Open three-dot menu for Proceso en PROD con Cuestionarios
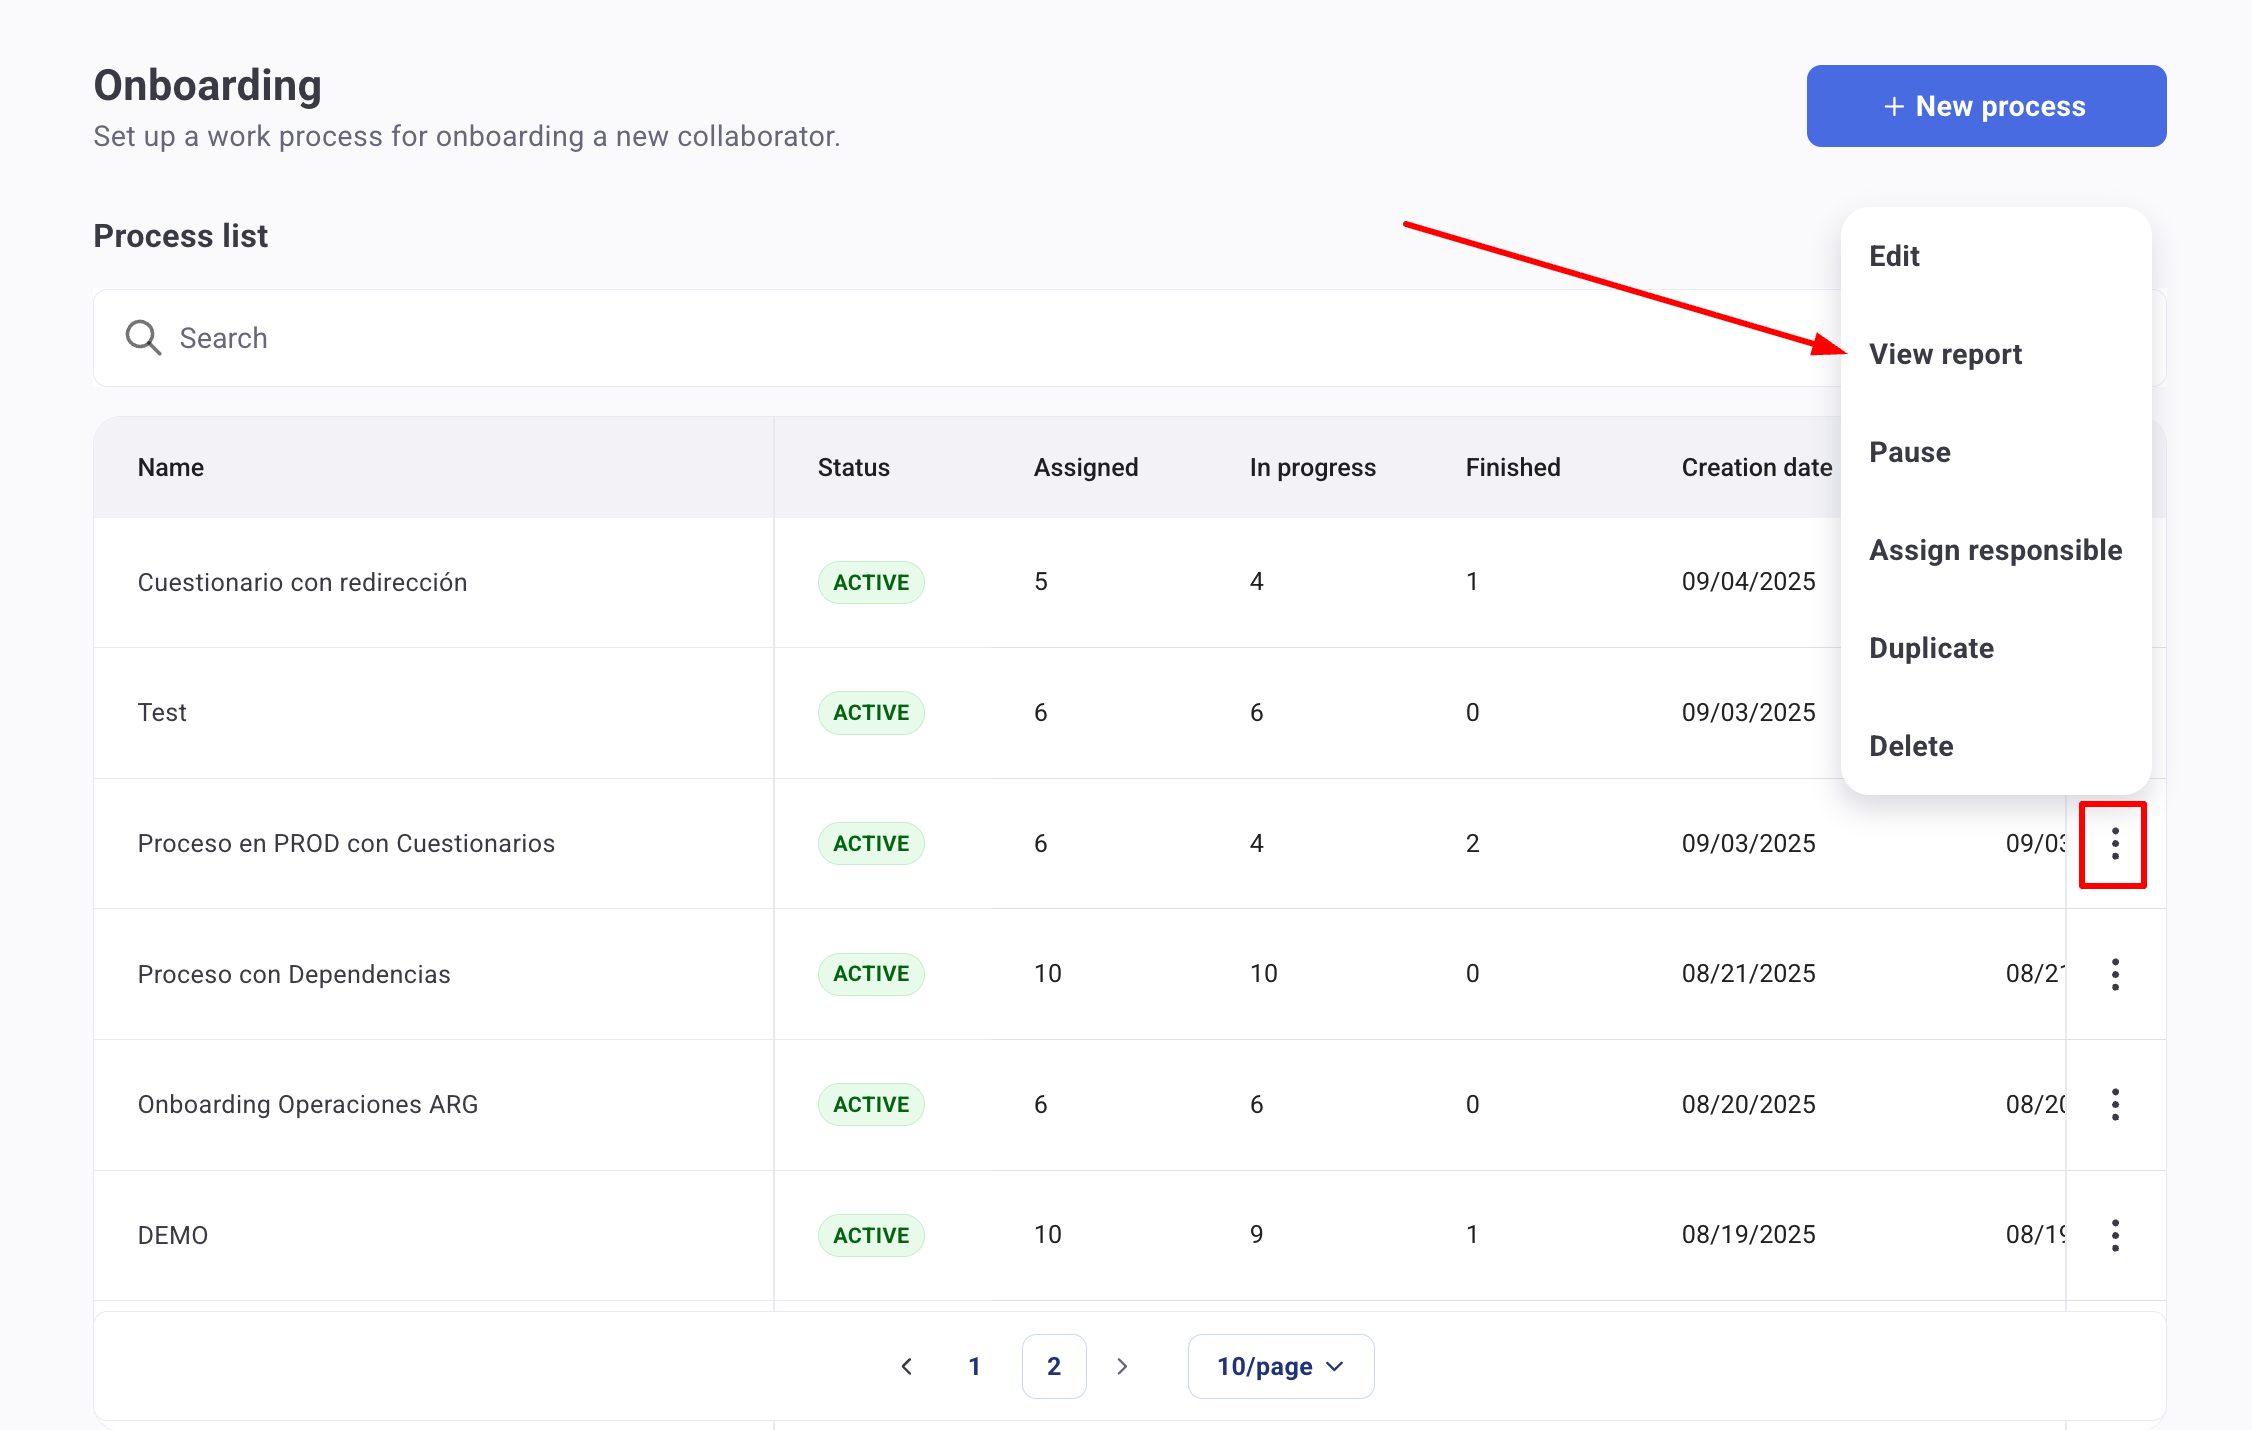Viewport: 2252px width, 1430px height. [x=2114, y=844]
